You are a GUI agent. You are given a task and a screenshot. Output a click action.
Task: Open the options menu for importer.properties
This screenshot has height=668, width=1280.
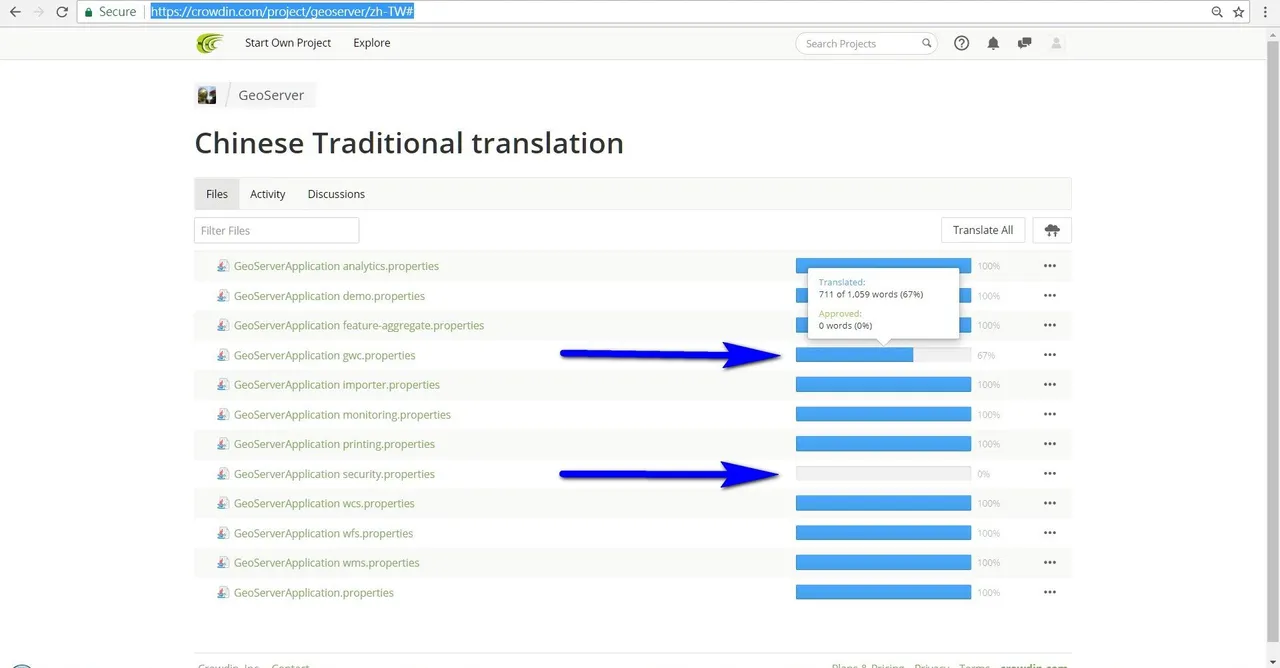pyautogui.click(x=1050, y=384)
